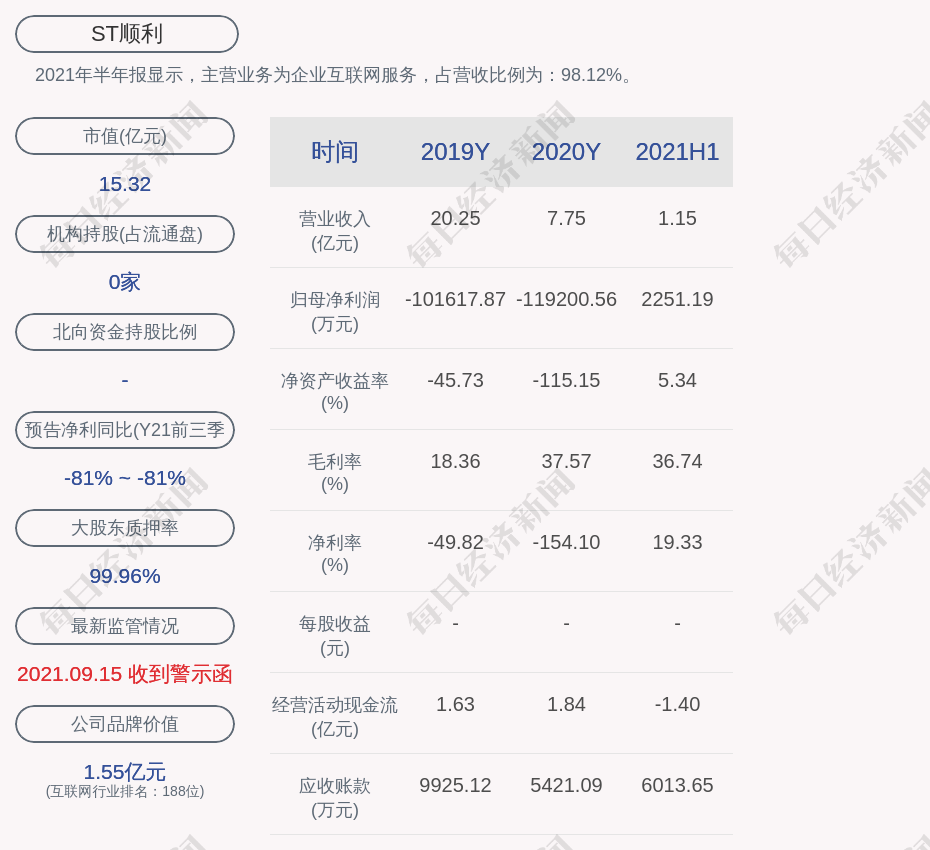Select the 2019Y column header

pyautogui.click(x=455, y=152)
